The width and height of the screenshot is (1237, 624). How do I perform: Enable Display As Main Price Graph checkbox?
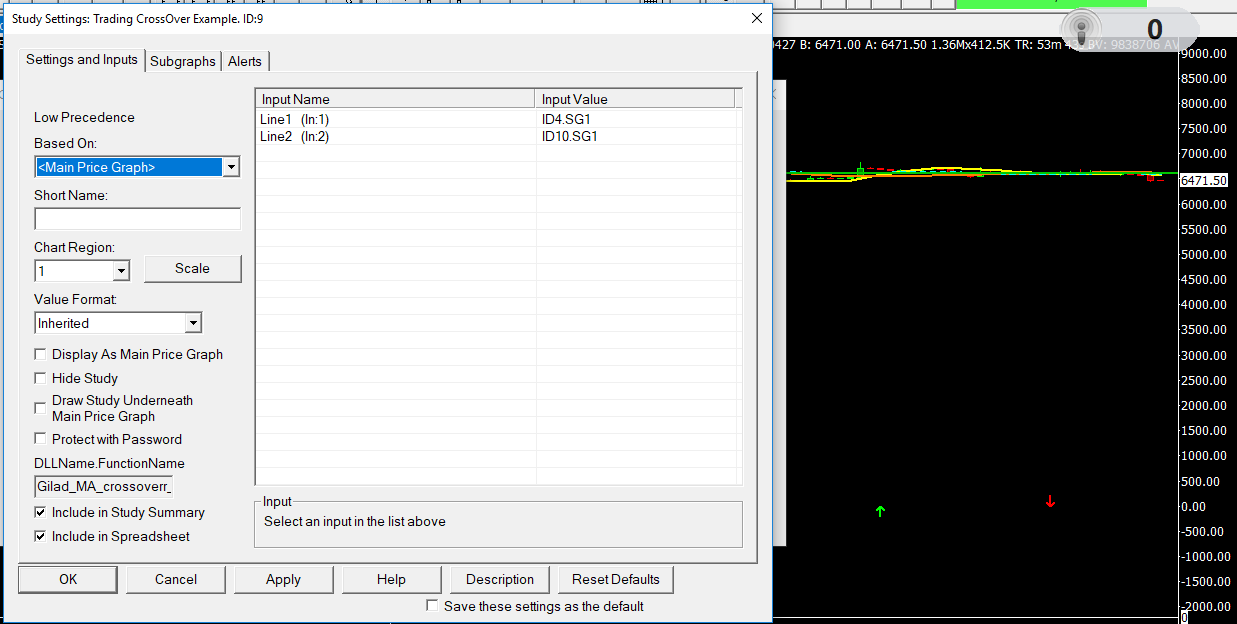[x=40, y=354]
